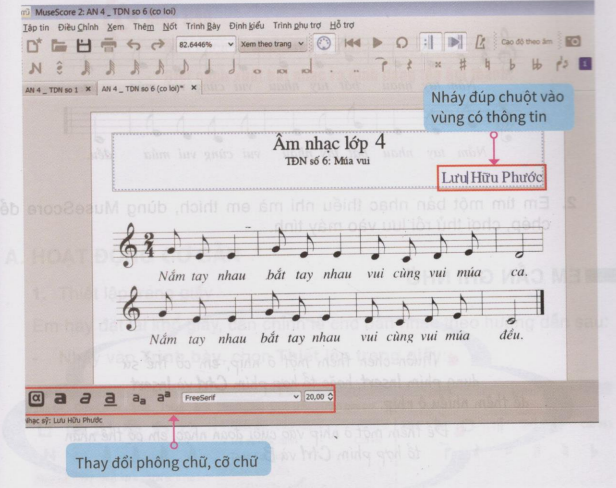Toggle loop playback button

401,44
